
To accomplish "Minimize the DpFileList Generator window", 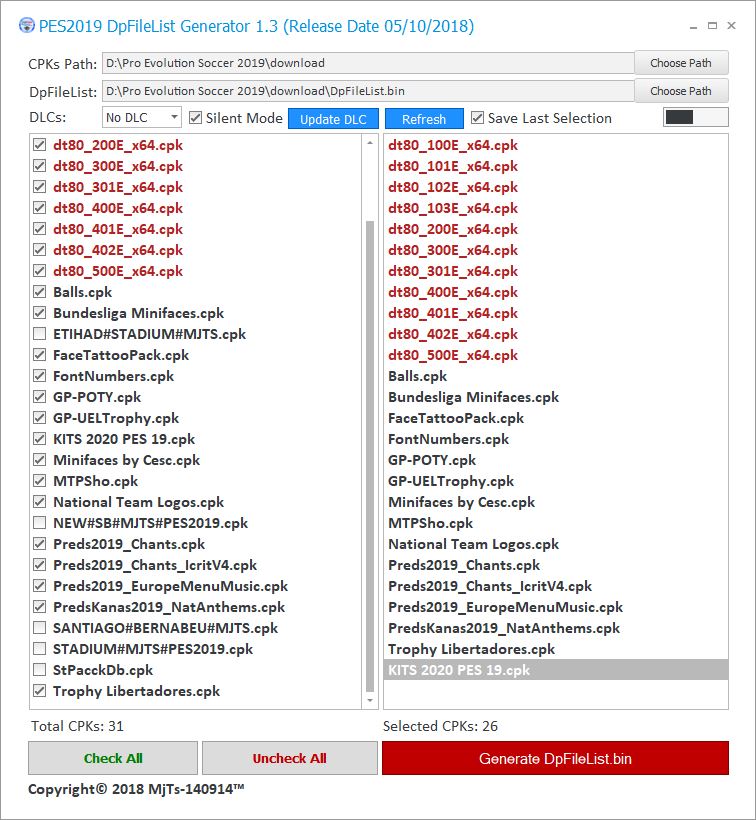I will (693, 26).
